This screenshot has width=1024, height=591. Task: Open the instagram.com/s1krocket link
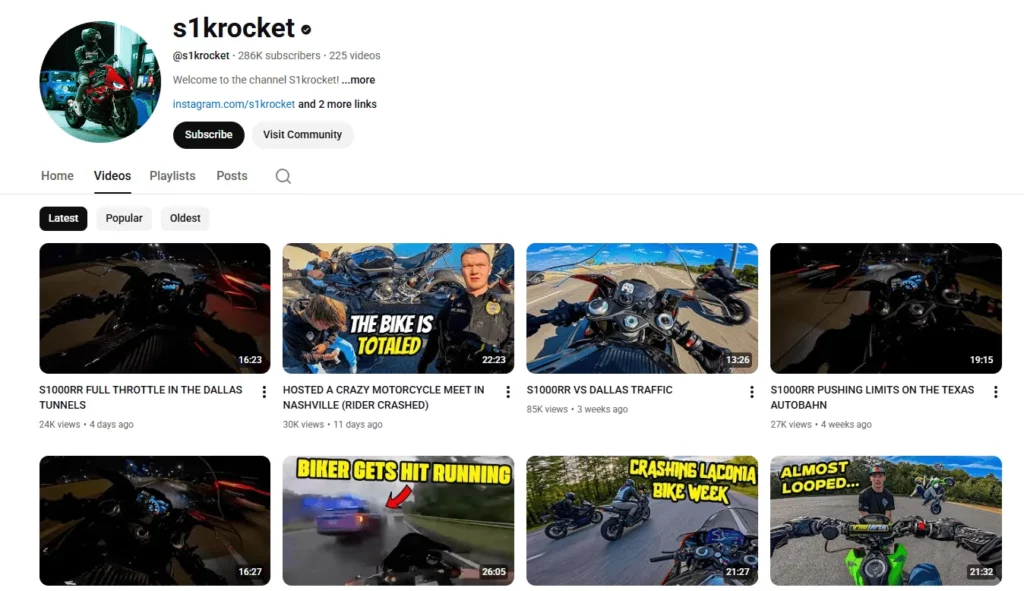pos(234,104)
